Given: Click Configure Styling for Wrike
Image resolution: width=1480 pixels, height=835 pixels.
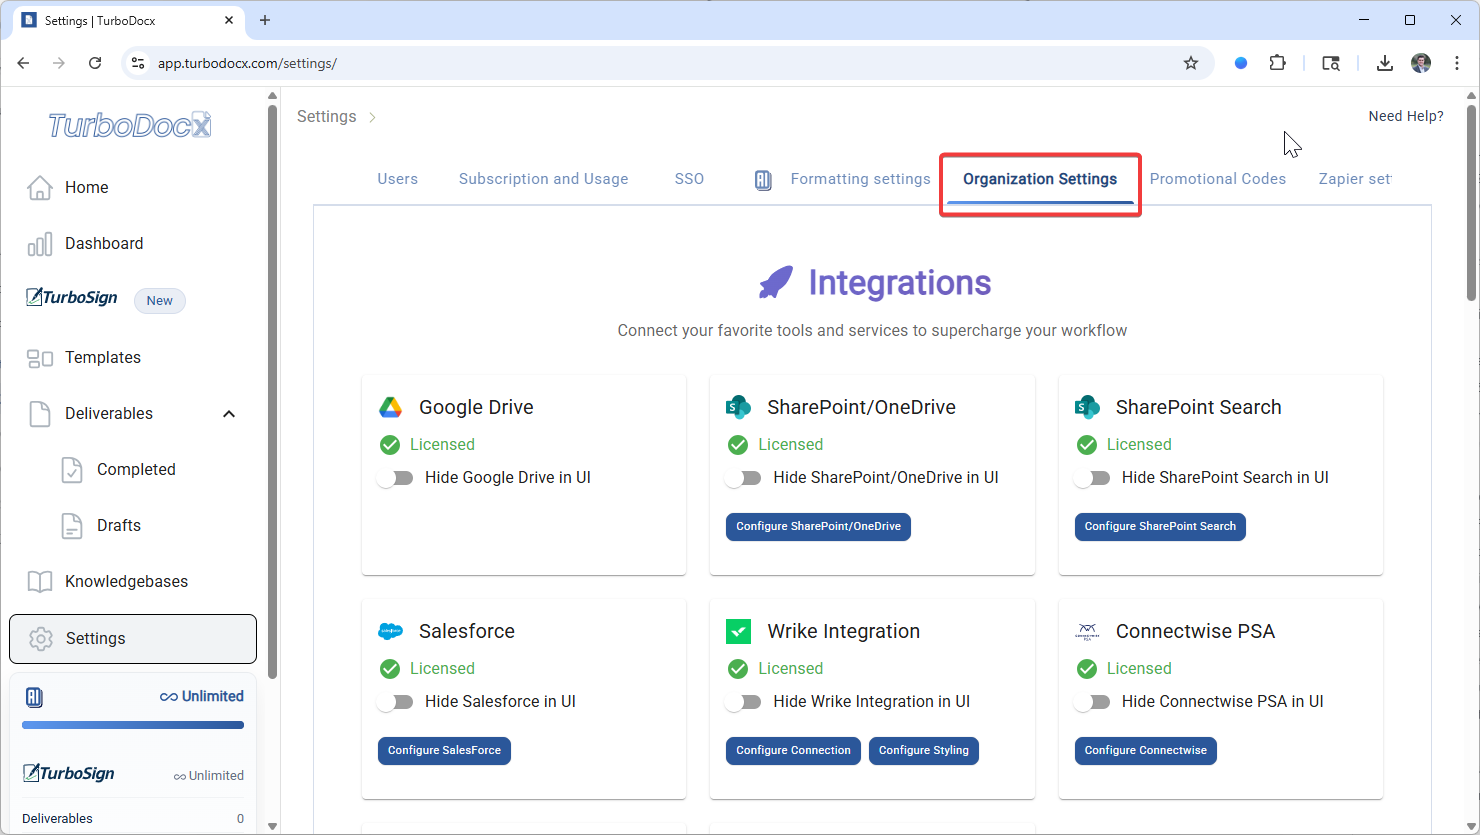Looking at the screenshot, I should [924, 751].
